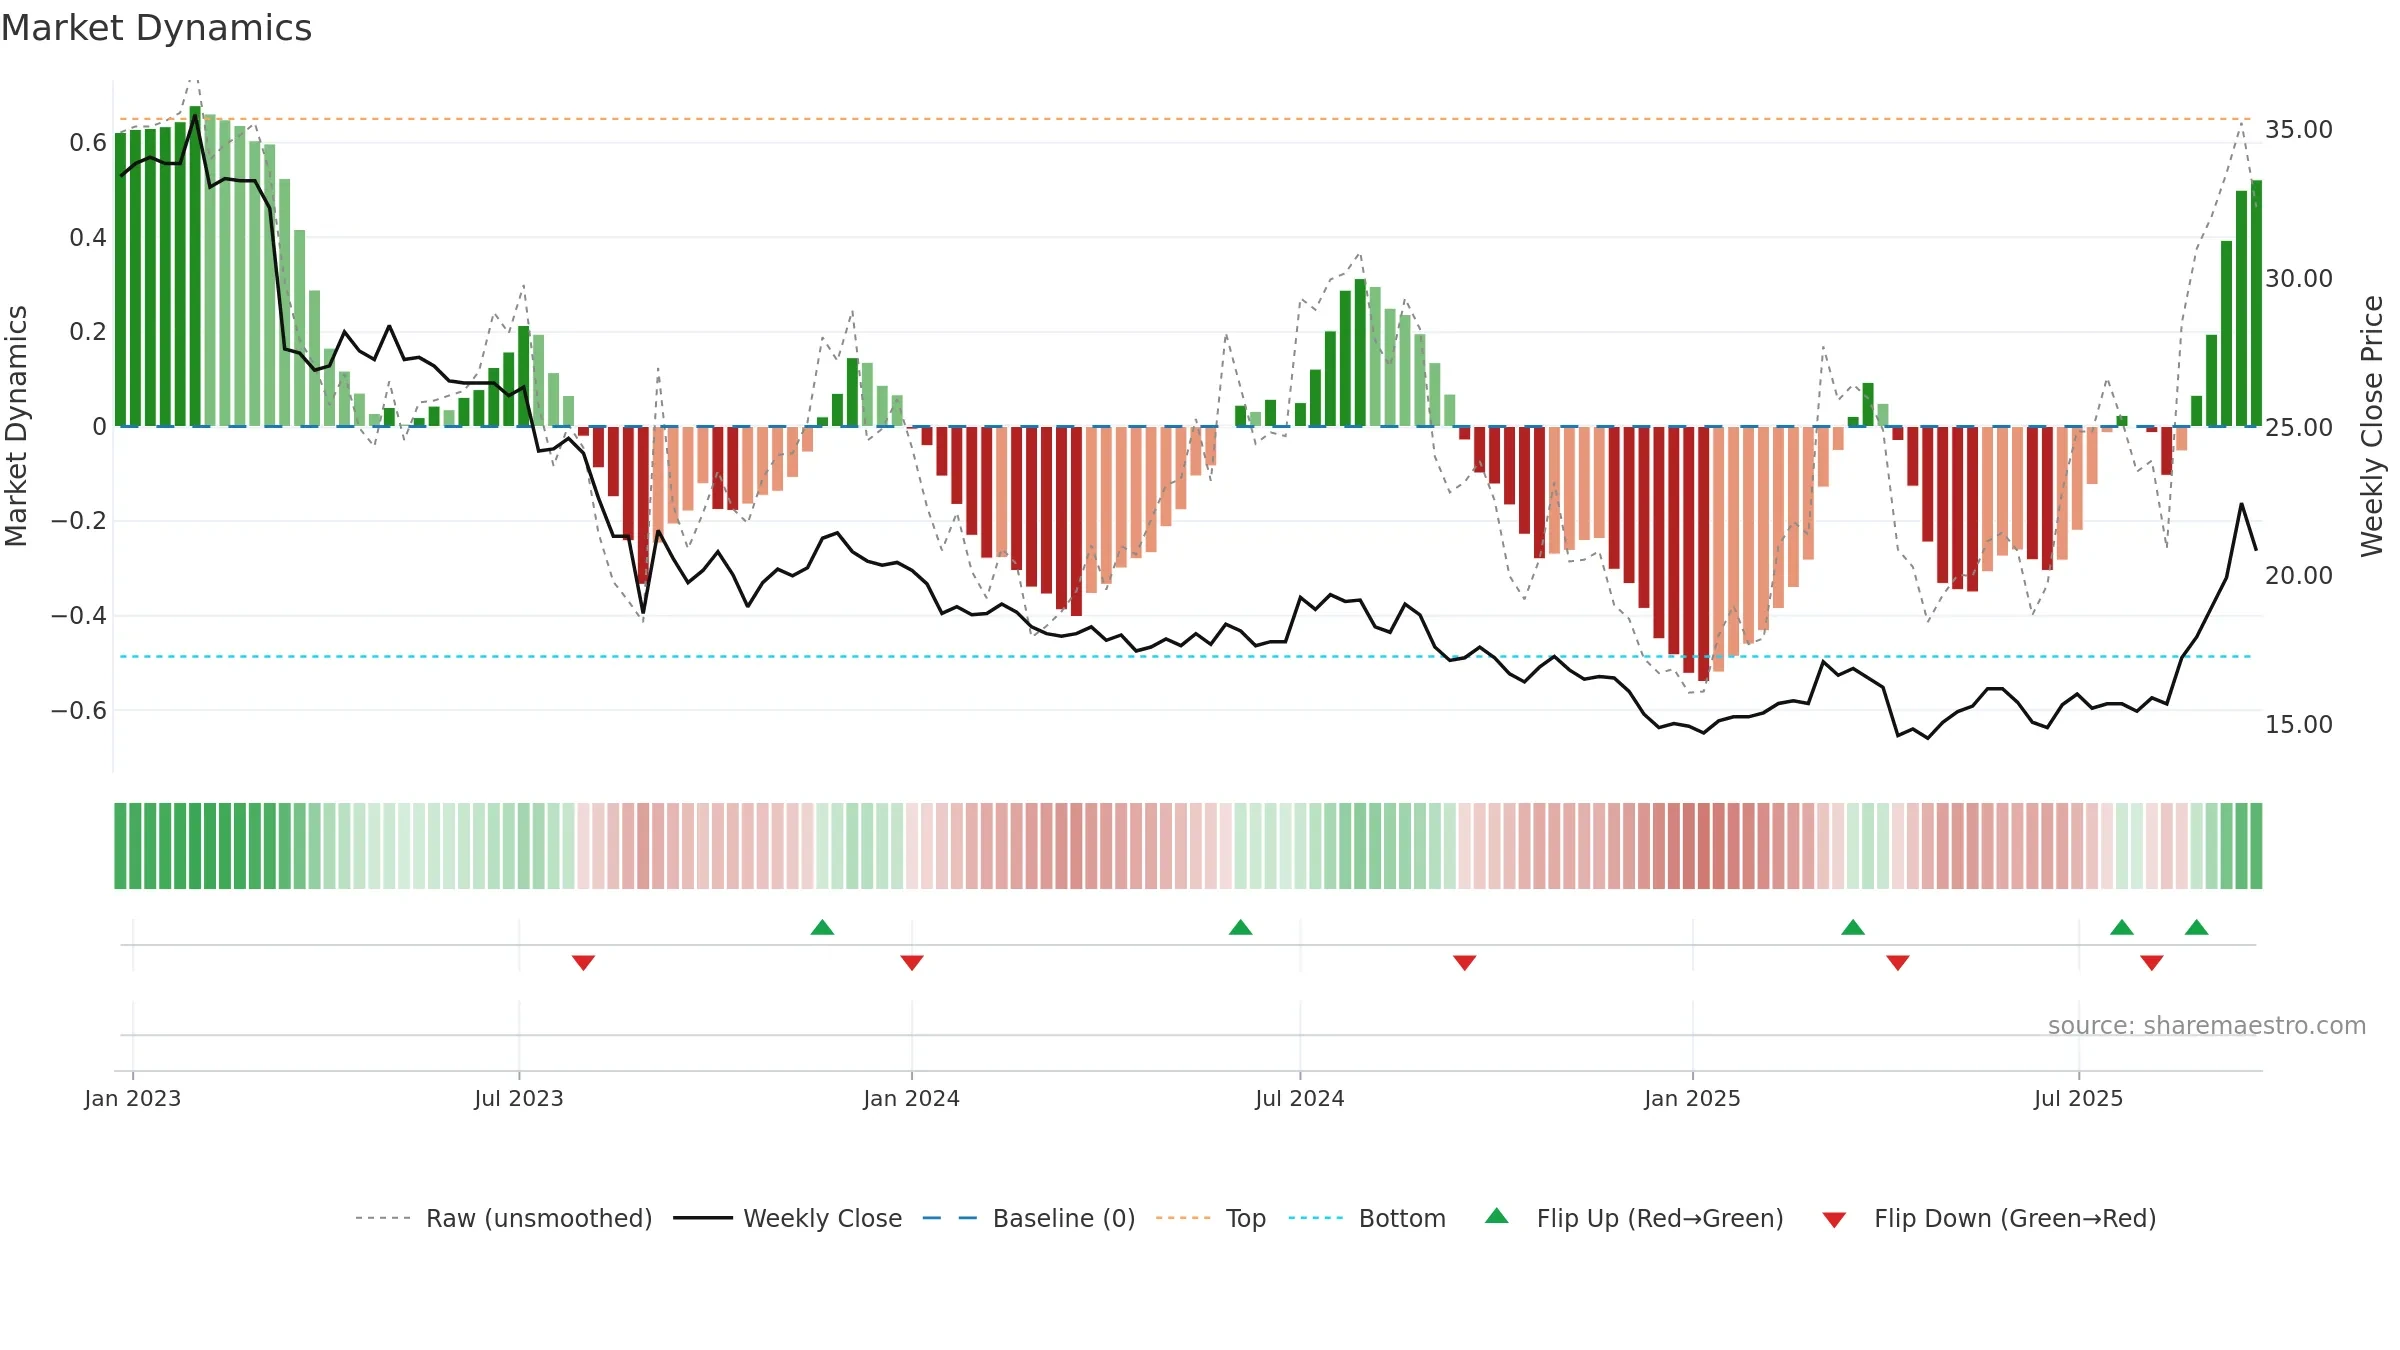Select the flip-up marker before Jan 2024
This screenshot has height=1350, width=2400.
coord(822,927)
